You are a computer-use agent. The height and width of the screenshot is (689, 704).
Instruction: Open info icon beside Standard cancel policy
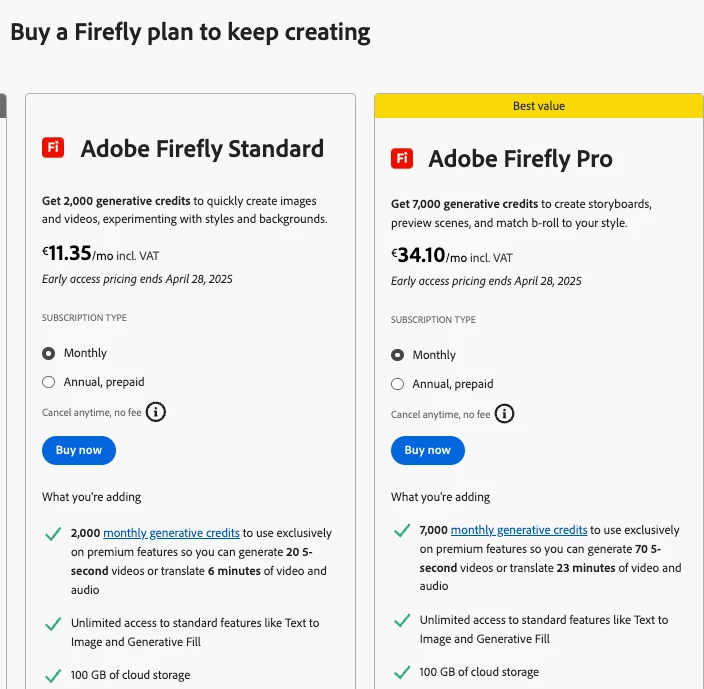(156, 411)
